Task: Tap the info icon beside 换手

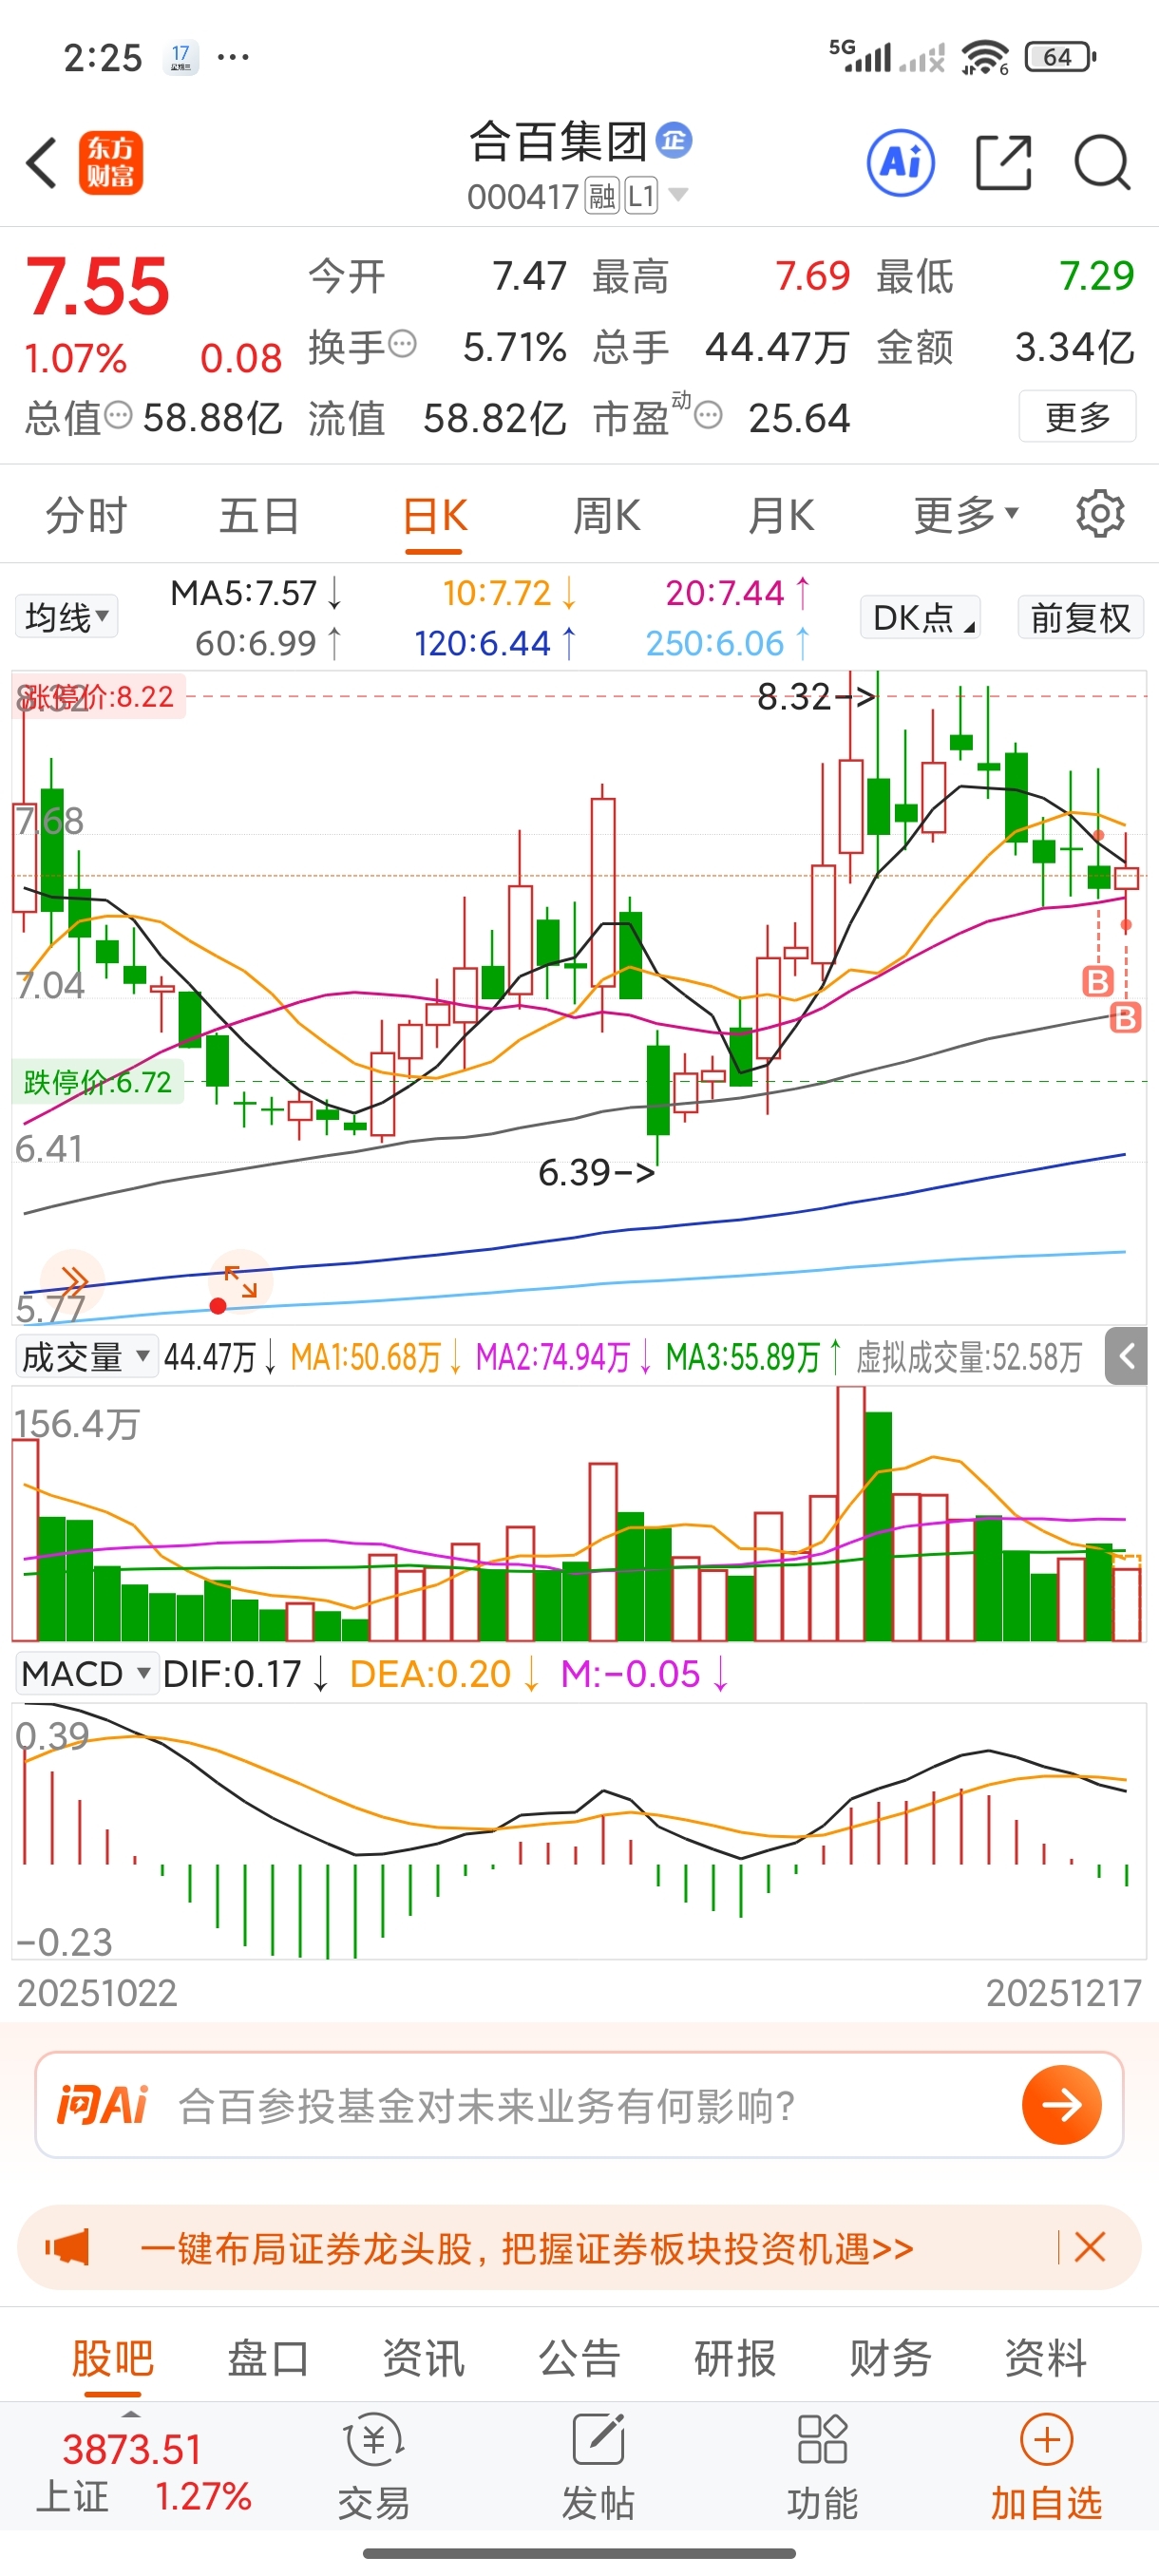Action: [x=402, y=344]
